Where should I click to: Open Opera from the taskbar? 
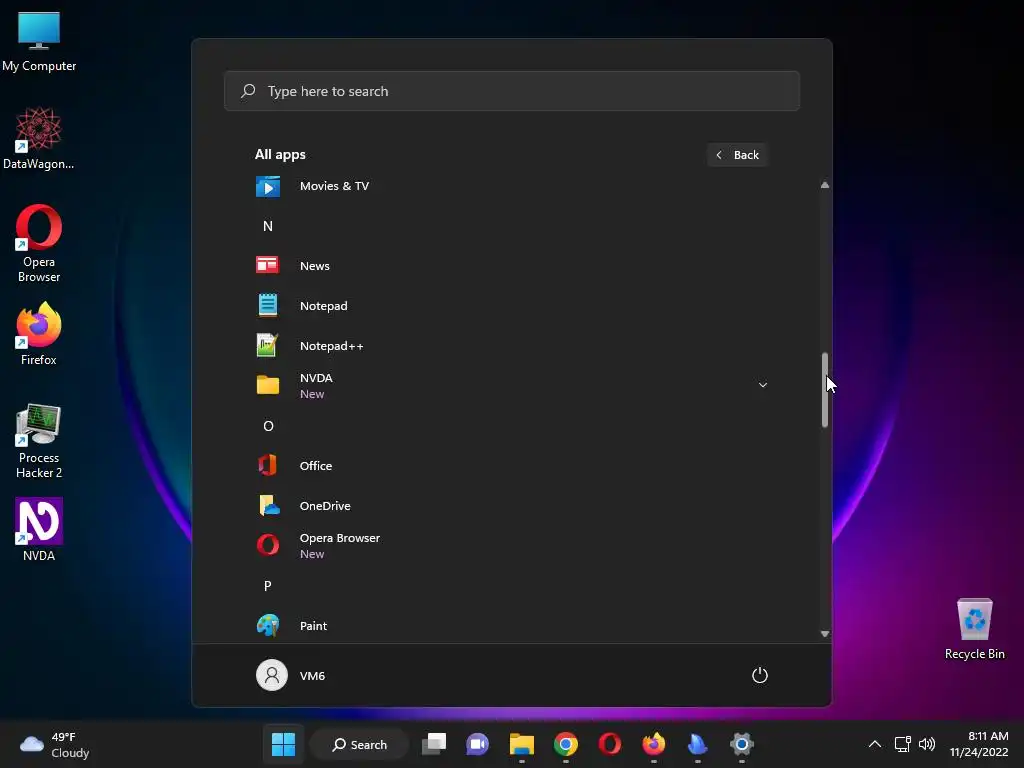tap(609, 744)
